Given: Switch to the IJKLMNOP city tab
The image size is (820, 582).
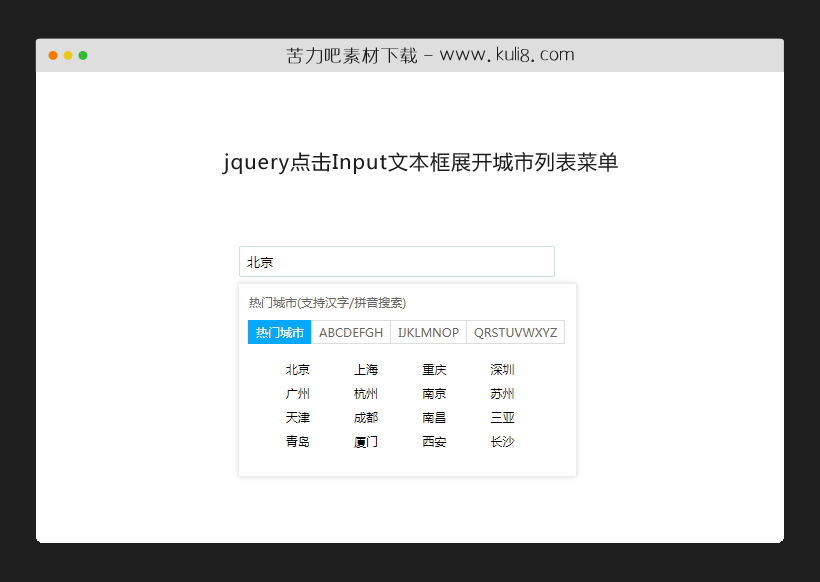Looking at the screenshot, I should pos(428,331).
